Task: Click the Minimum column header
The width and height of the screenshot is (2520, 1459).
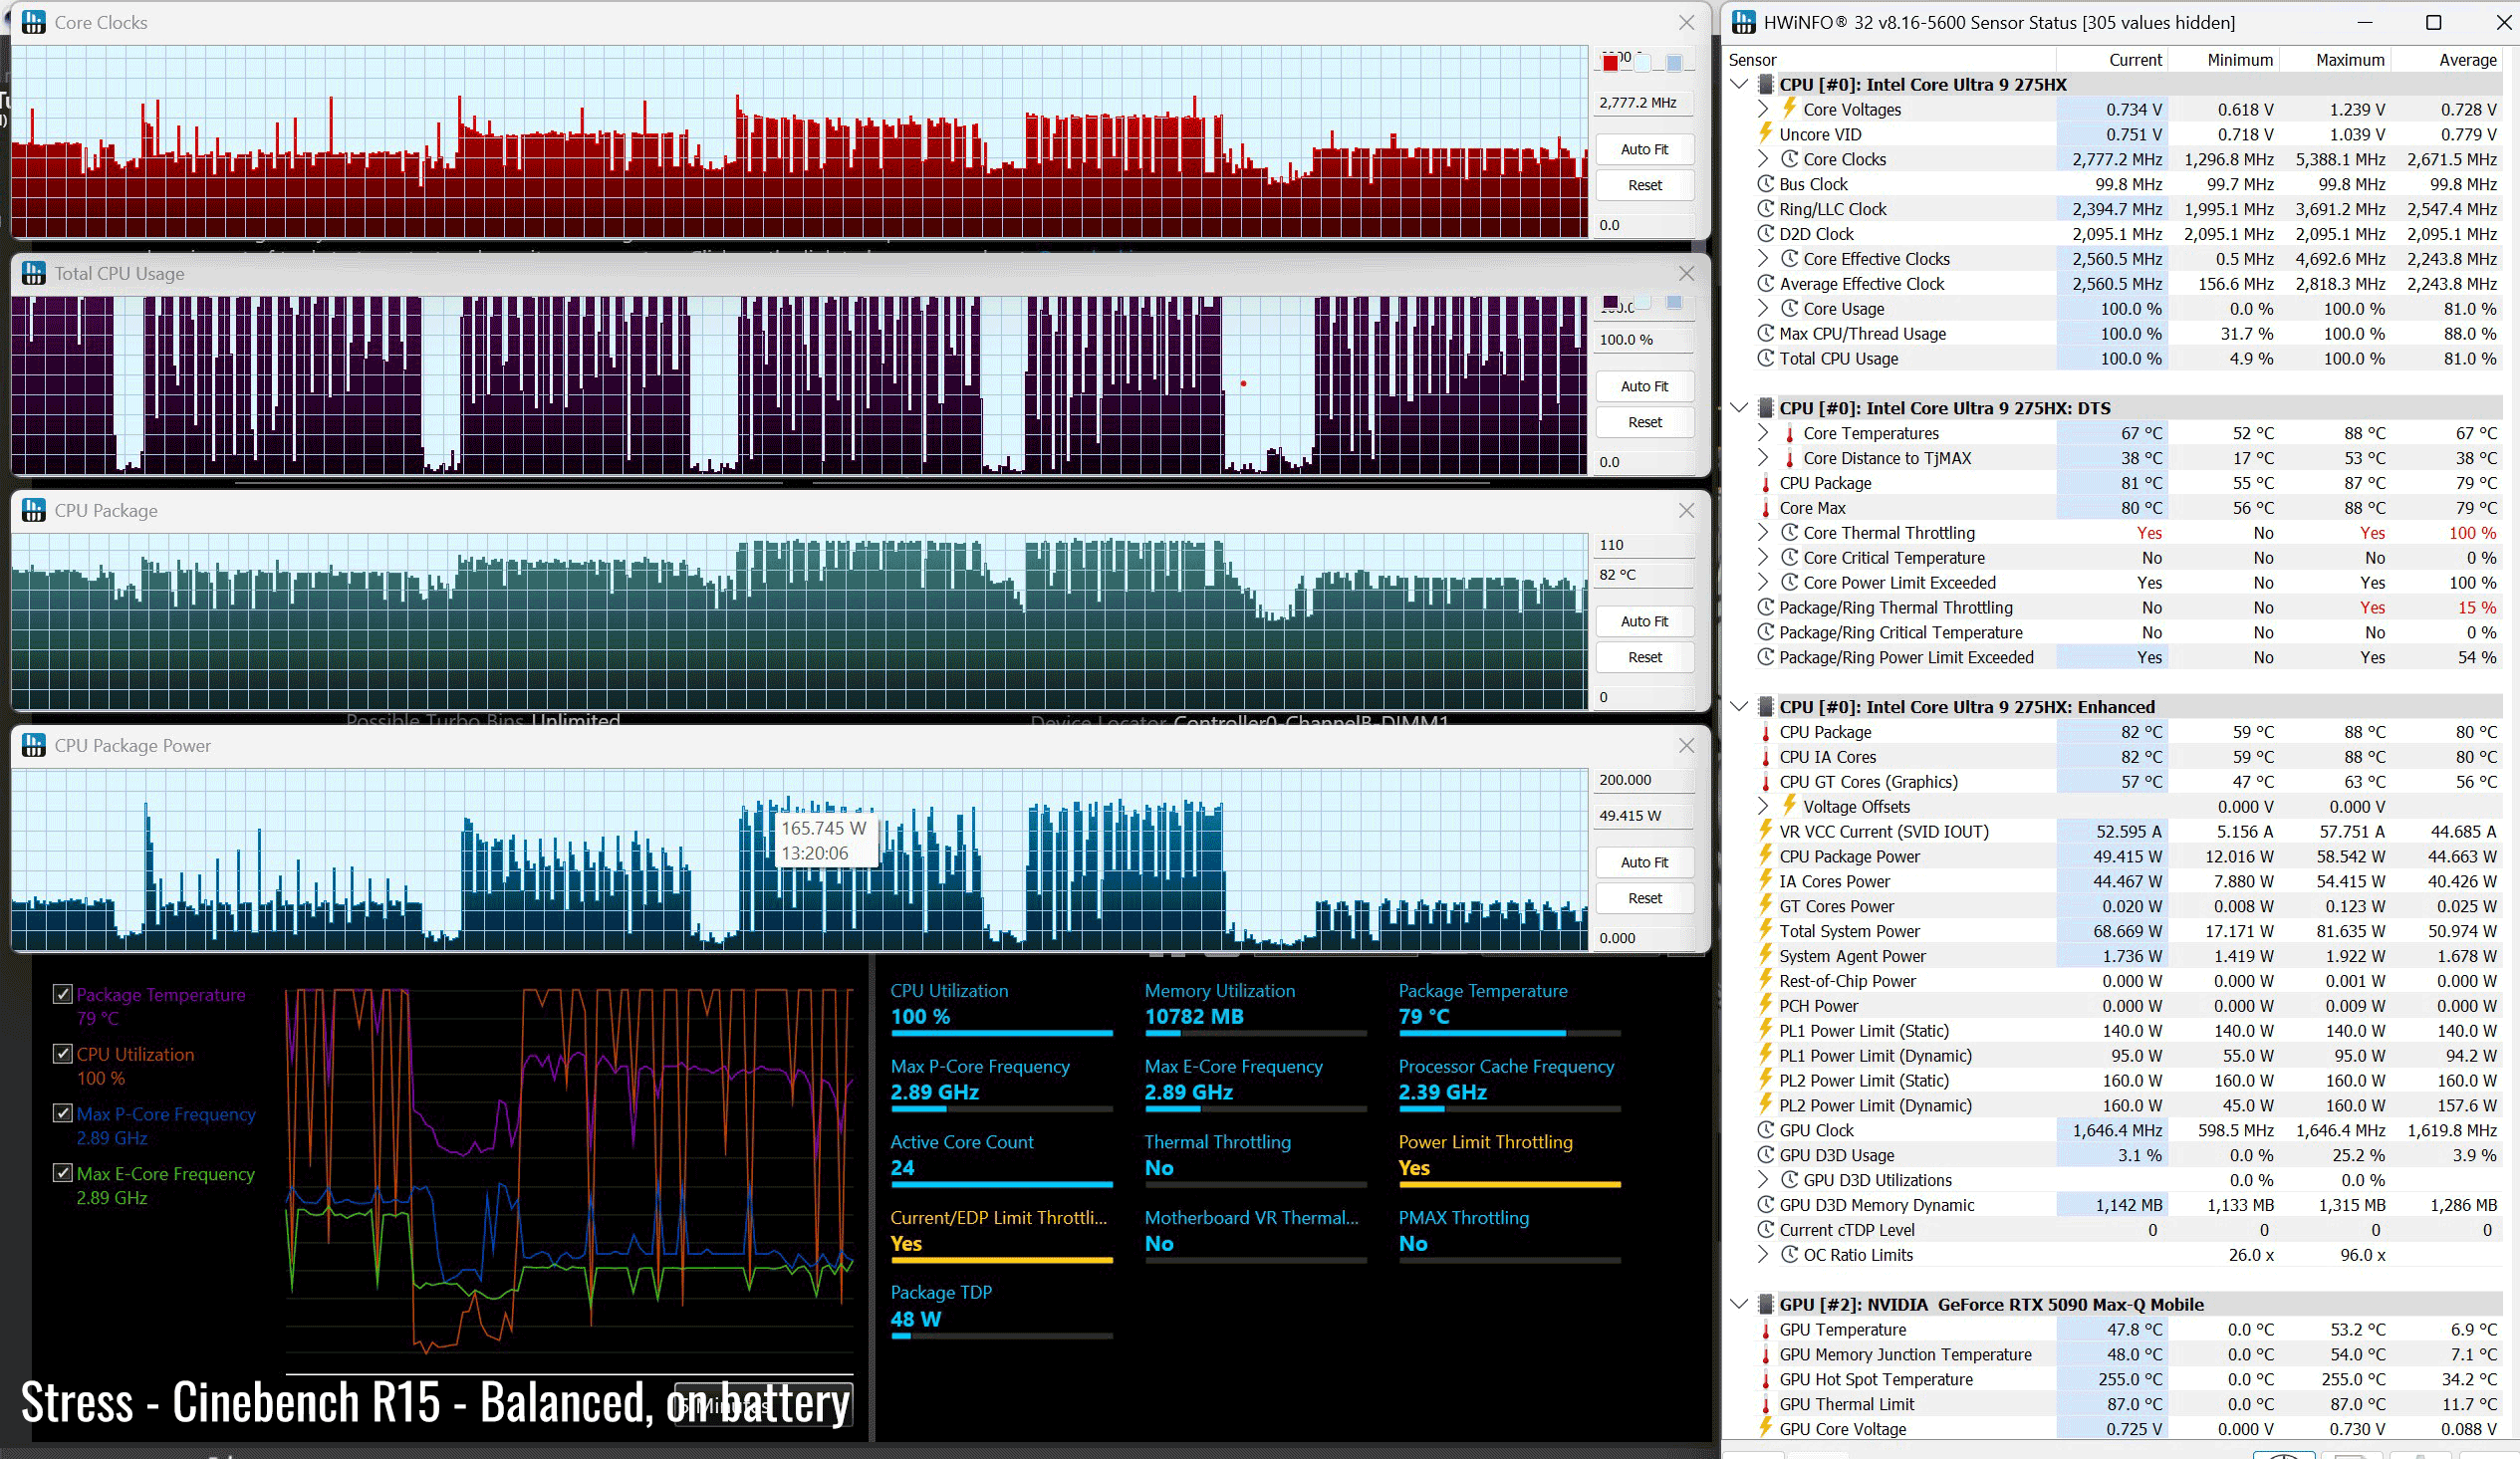Action: click(2224, 60)
